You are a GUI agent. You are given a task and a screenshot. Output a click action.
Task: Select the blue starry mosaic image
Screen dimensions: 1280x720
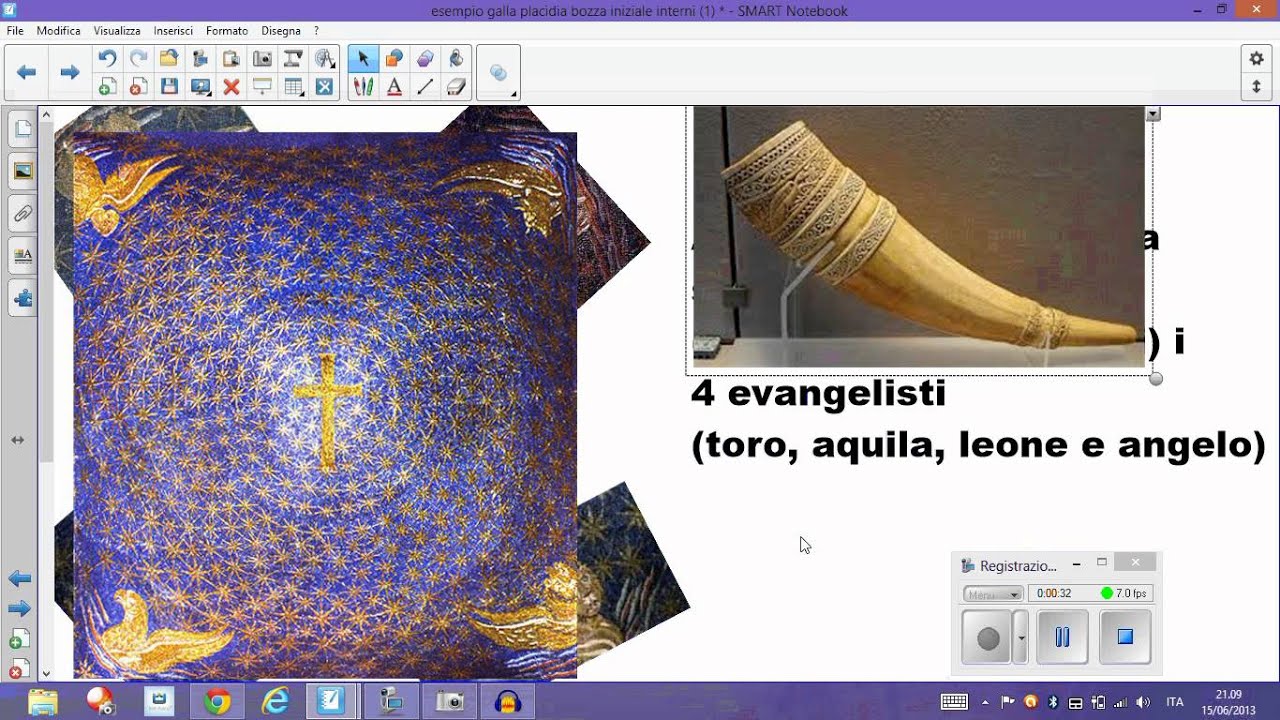tap(325, 405)
